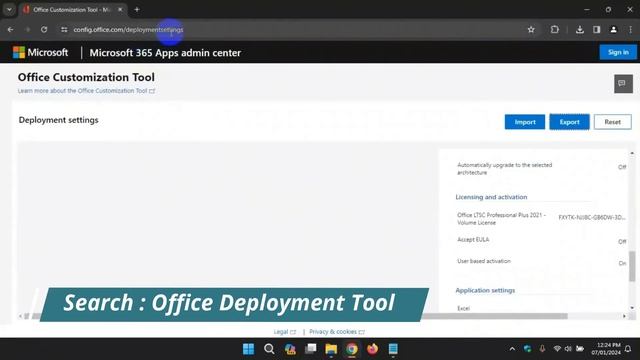The width and height of the screenshot is (640, 360).
Task: Open Windows taskbar search
Action: (269, 349)
